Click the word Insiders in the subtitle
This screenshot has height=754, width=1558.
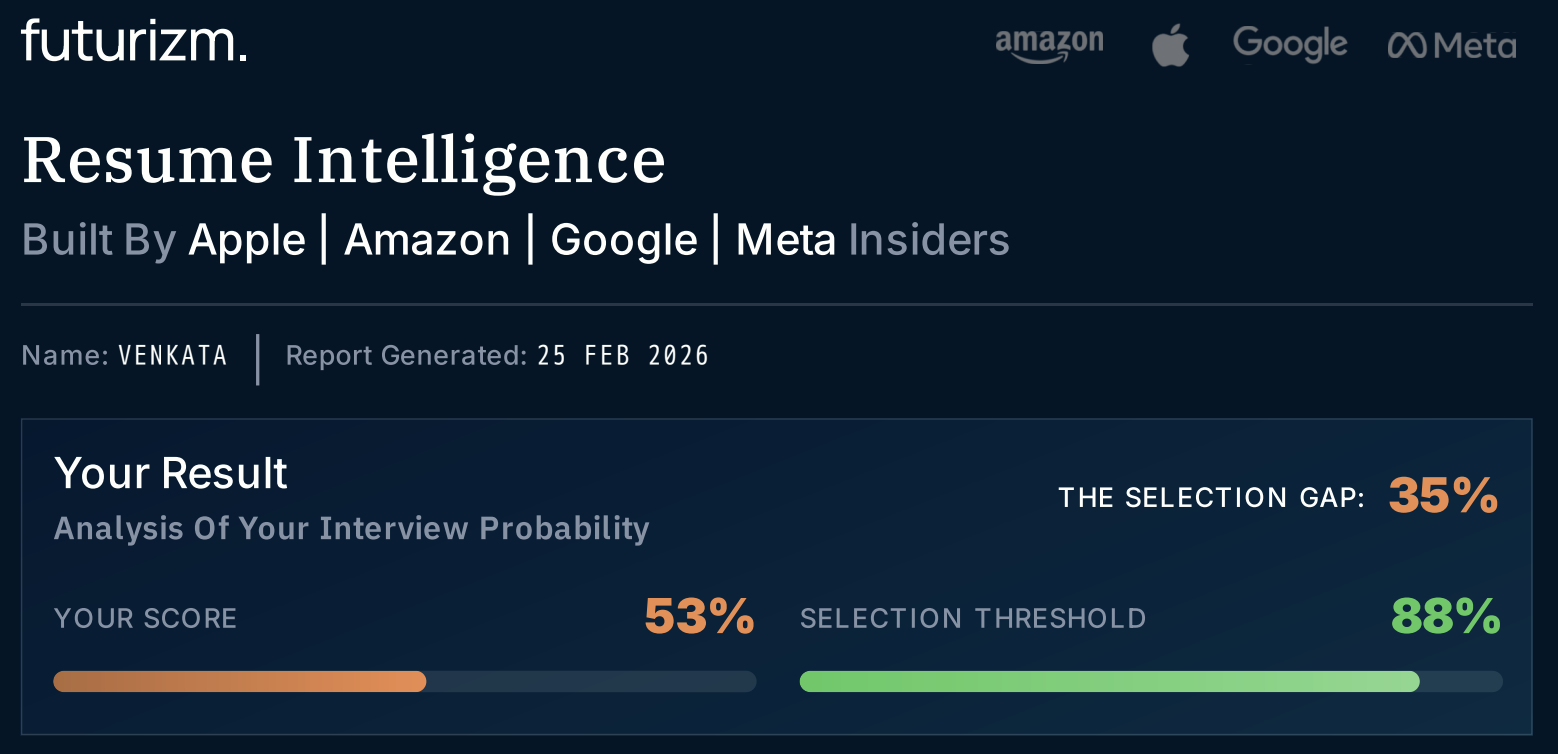(x=929, y=240)
